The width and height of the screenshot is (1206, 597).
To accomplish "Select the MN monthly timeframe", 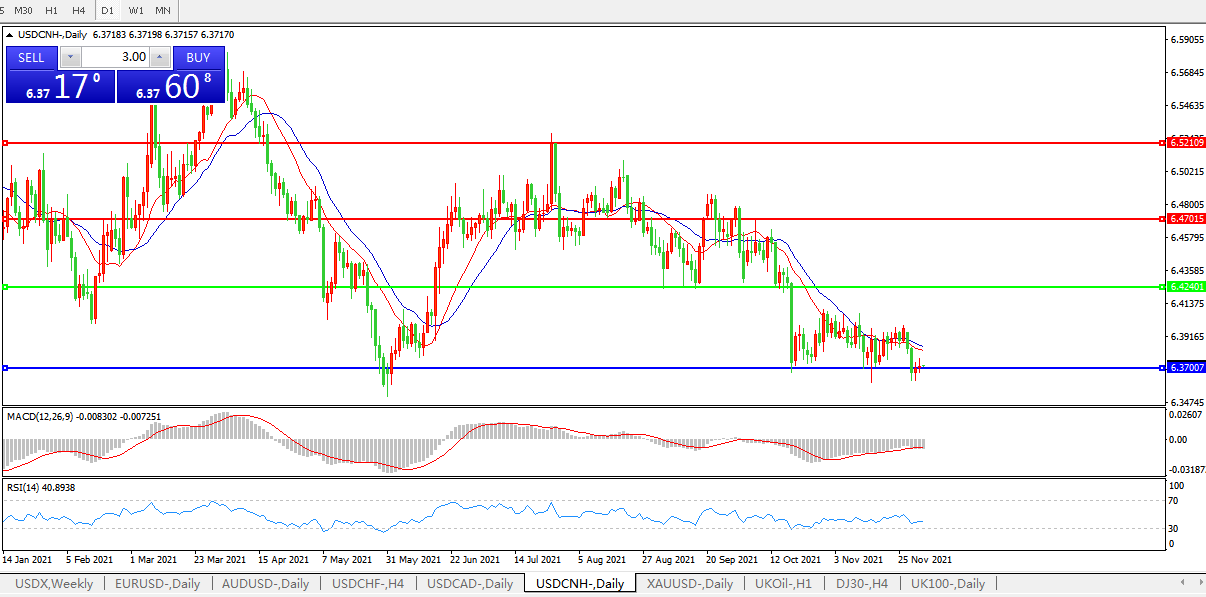I will [x=162, y=10].
